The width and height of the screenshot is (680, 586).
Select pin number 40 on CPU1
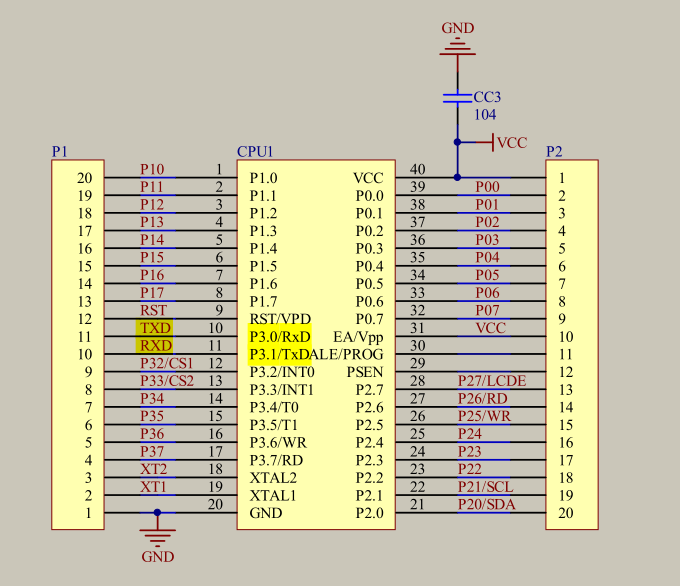pos(417,169)
